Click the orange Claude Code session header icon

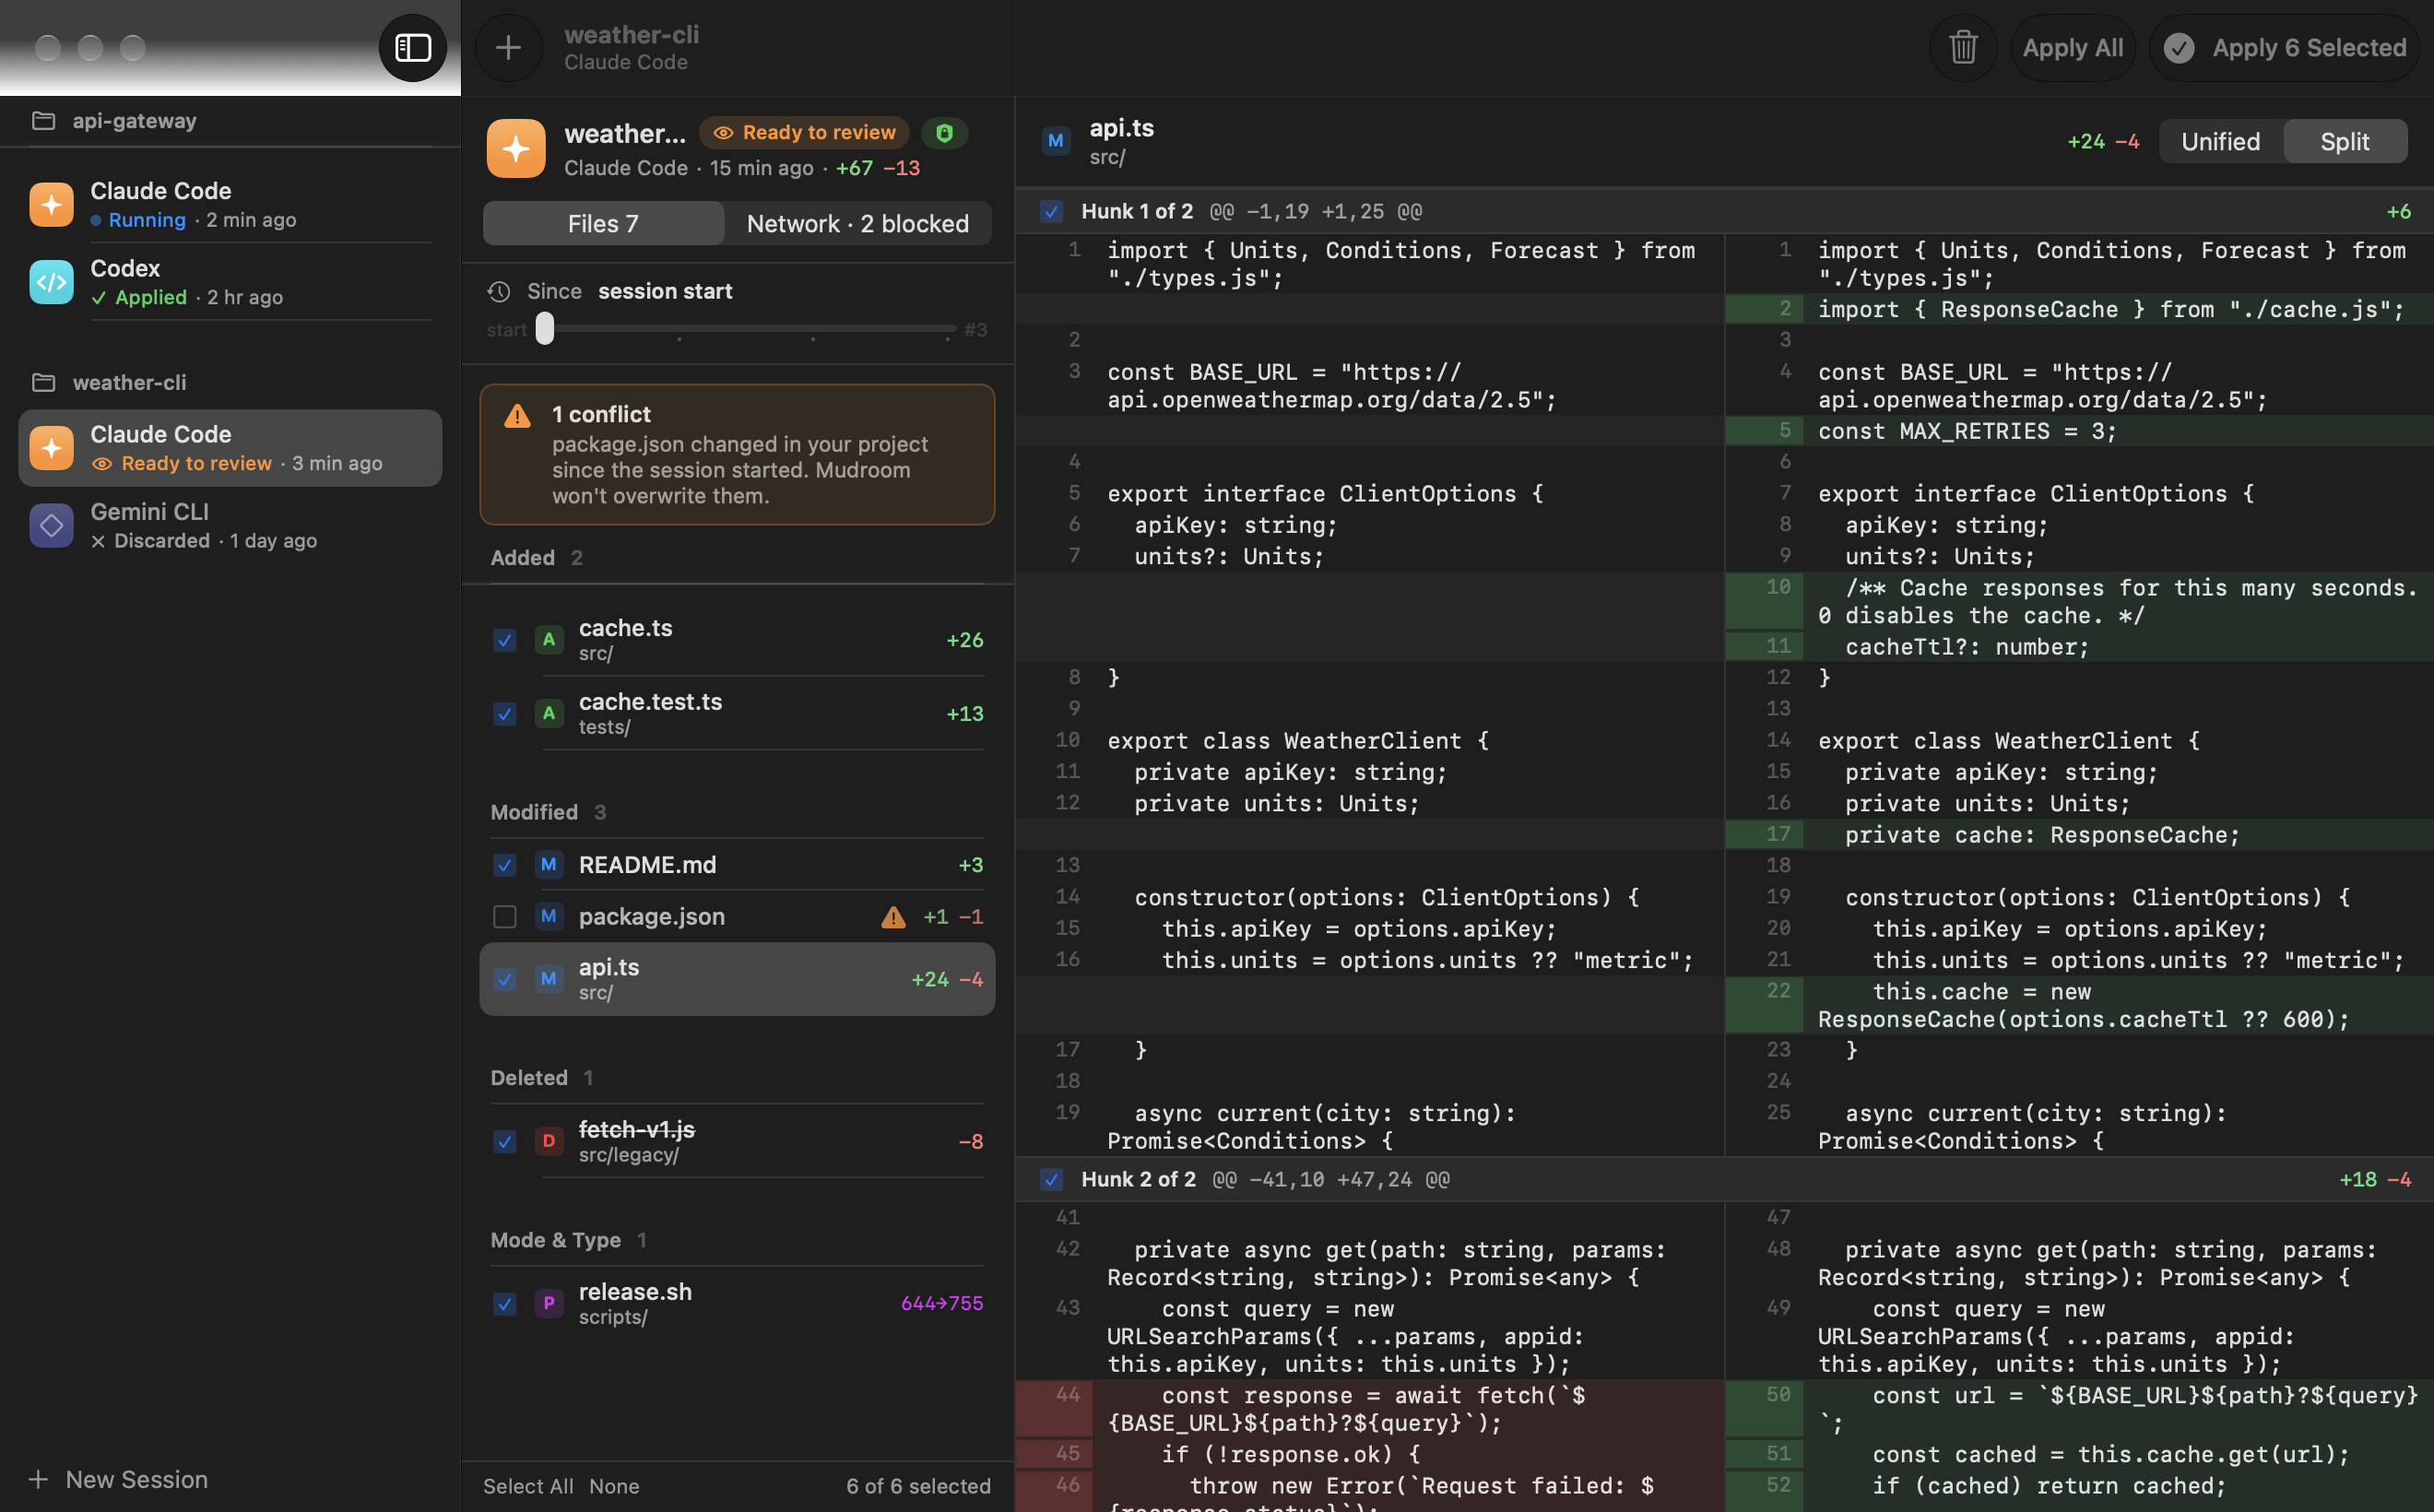point(516,148)
